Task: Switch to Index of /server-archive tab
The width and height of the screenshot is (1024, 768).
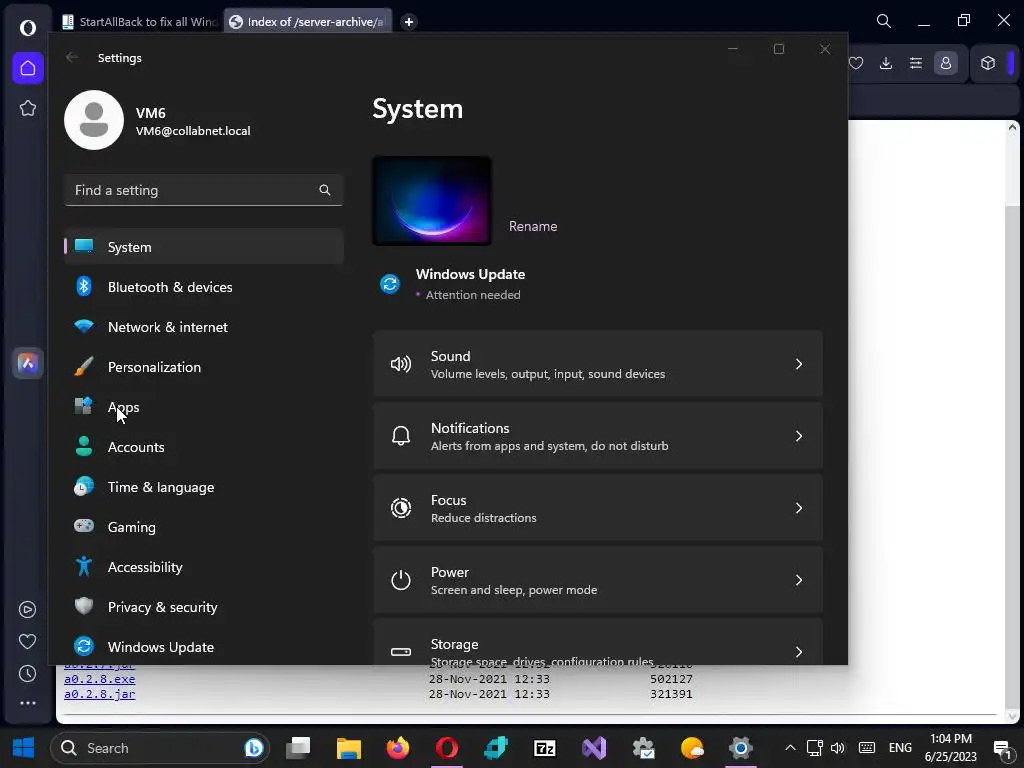Action: click(308, 22)
